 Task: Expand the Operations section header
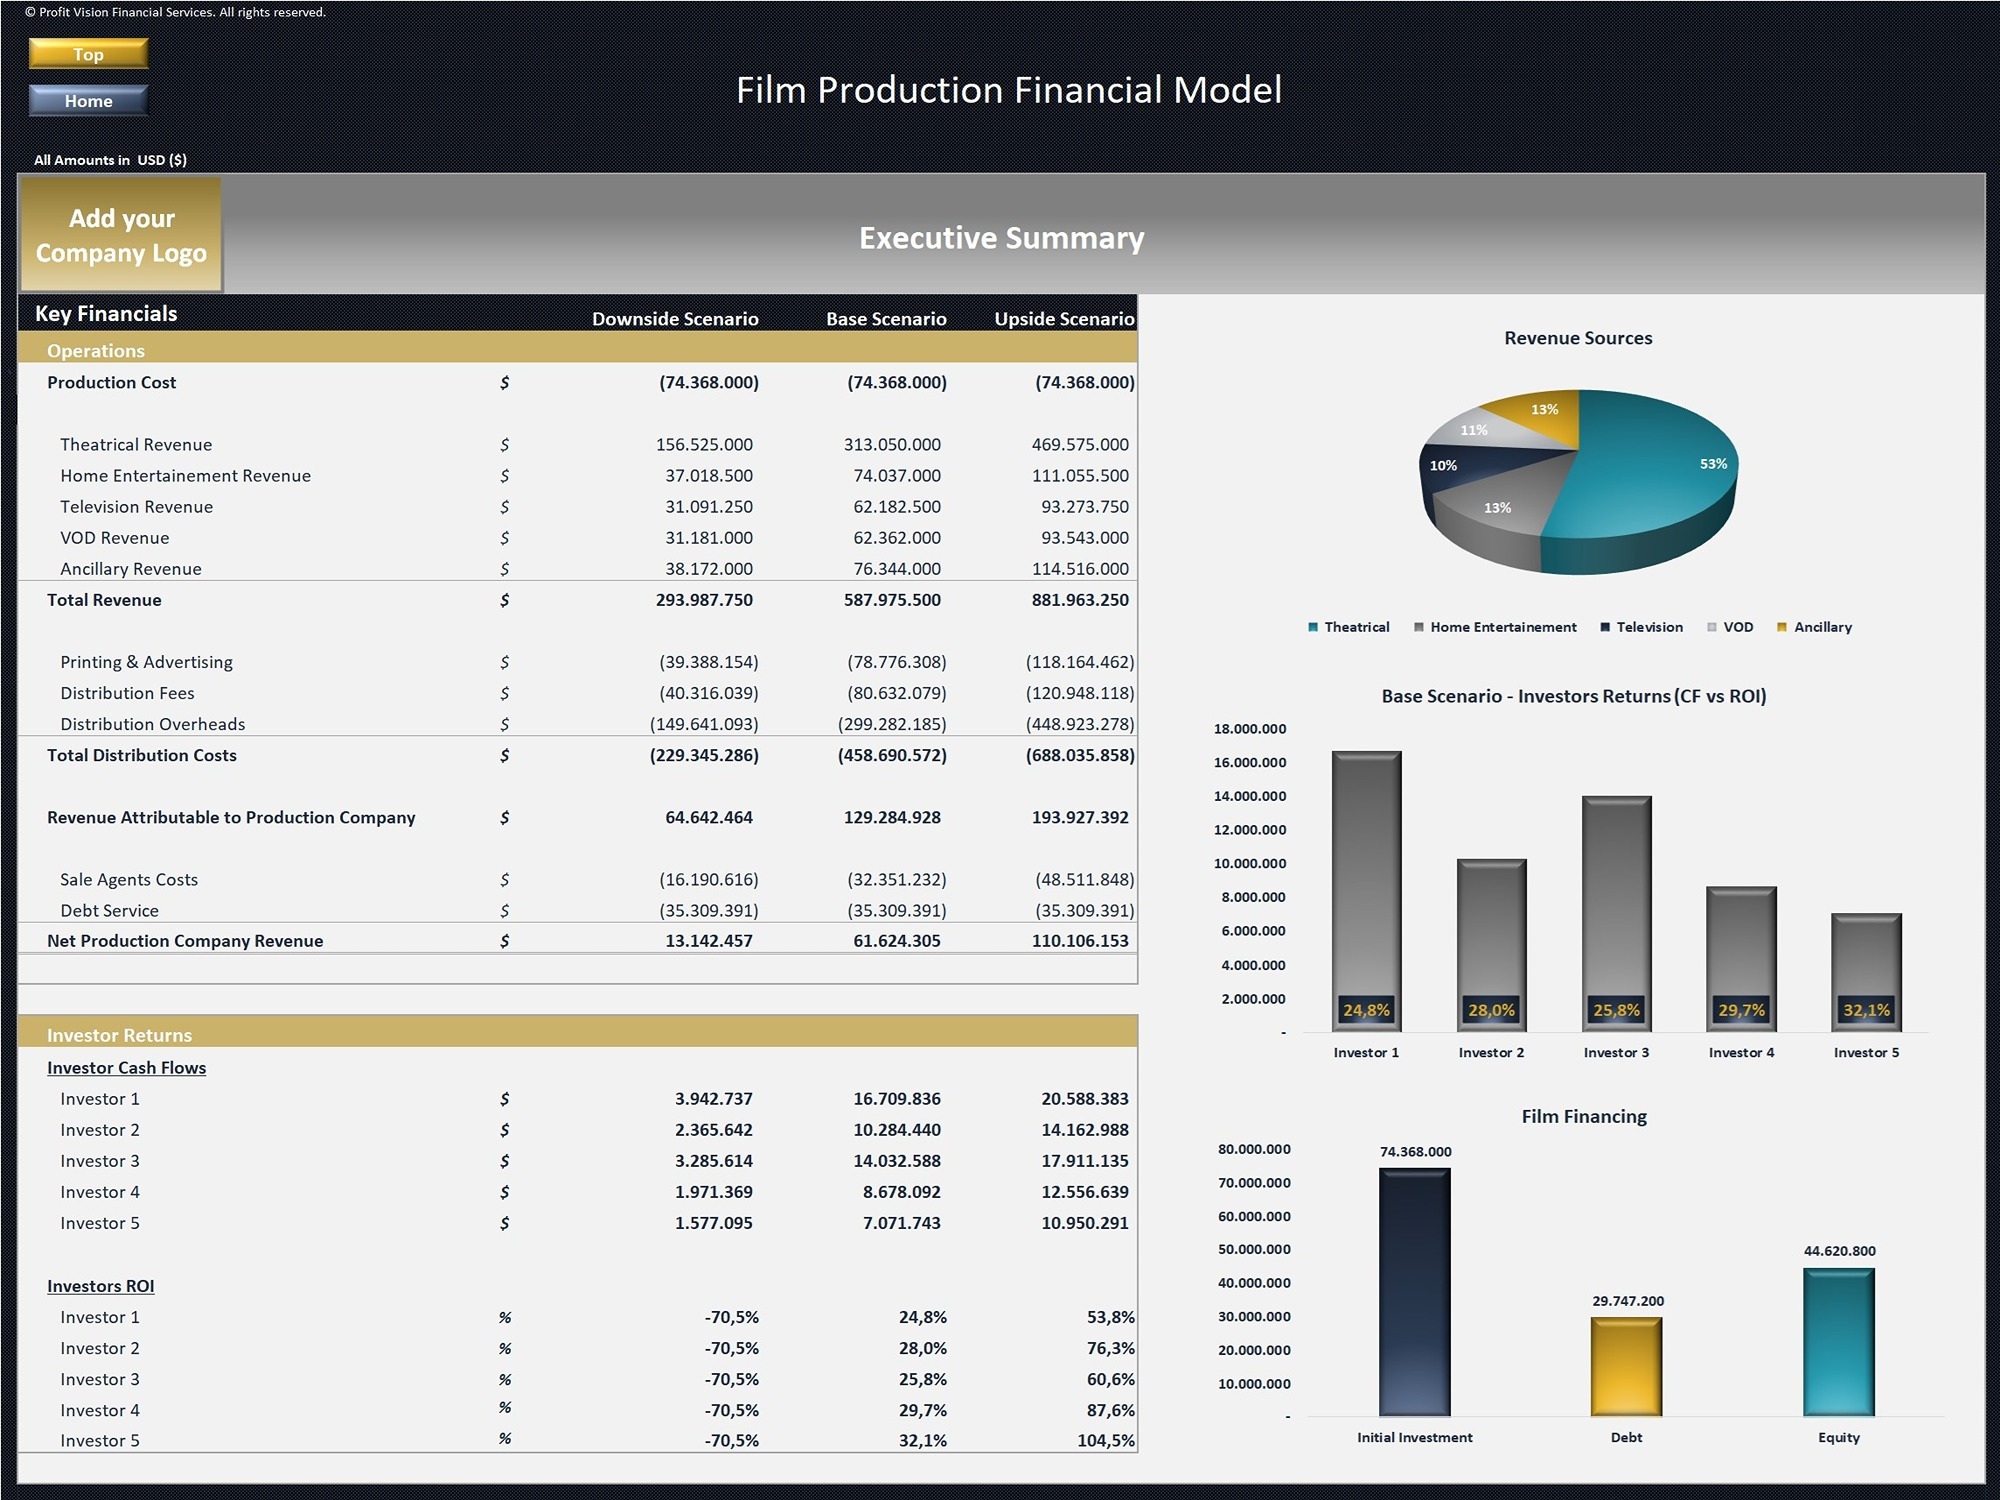pos(95,350)
